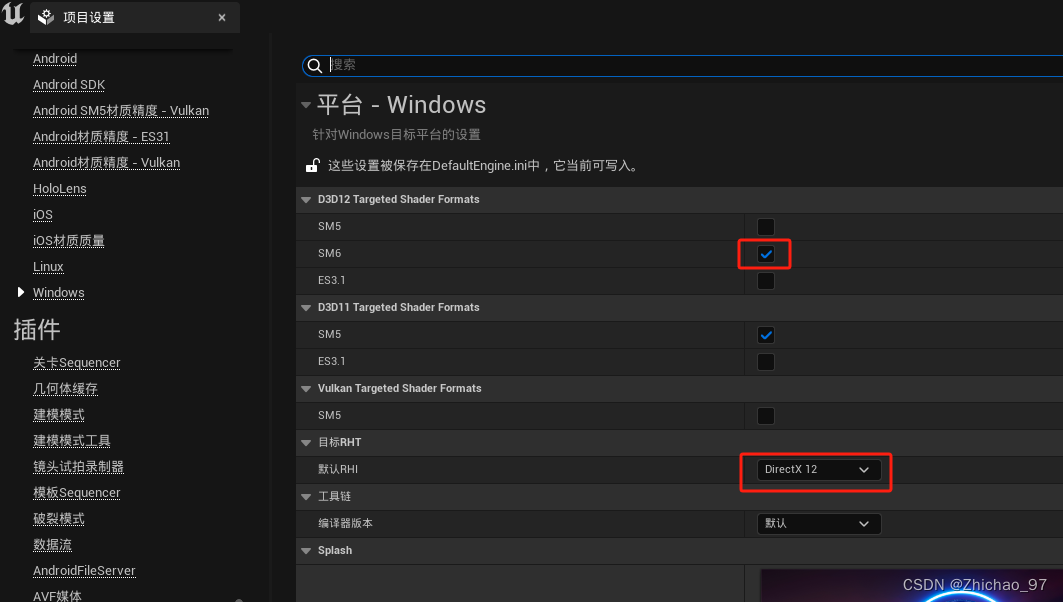This screenshot has height=602, width=1063.
Task: Open the 破裂模式 plugin settings
Action: (59, 519)
